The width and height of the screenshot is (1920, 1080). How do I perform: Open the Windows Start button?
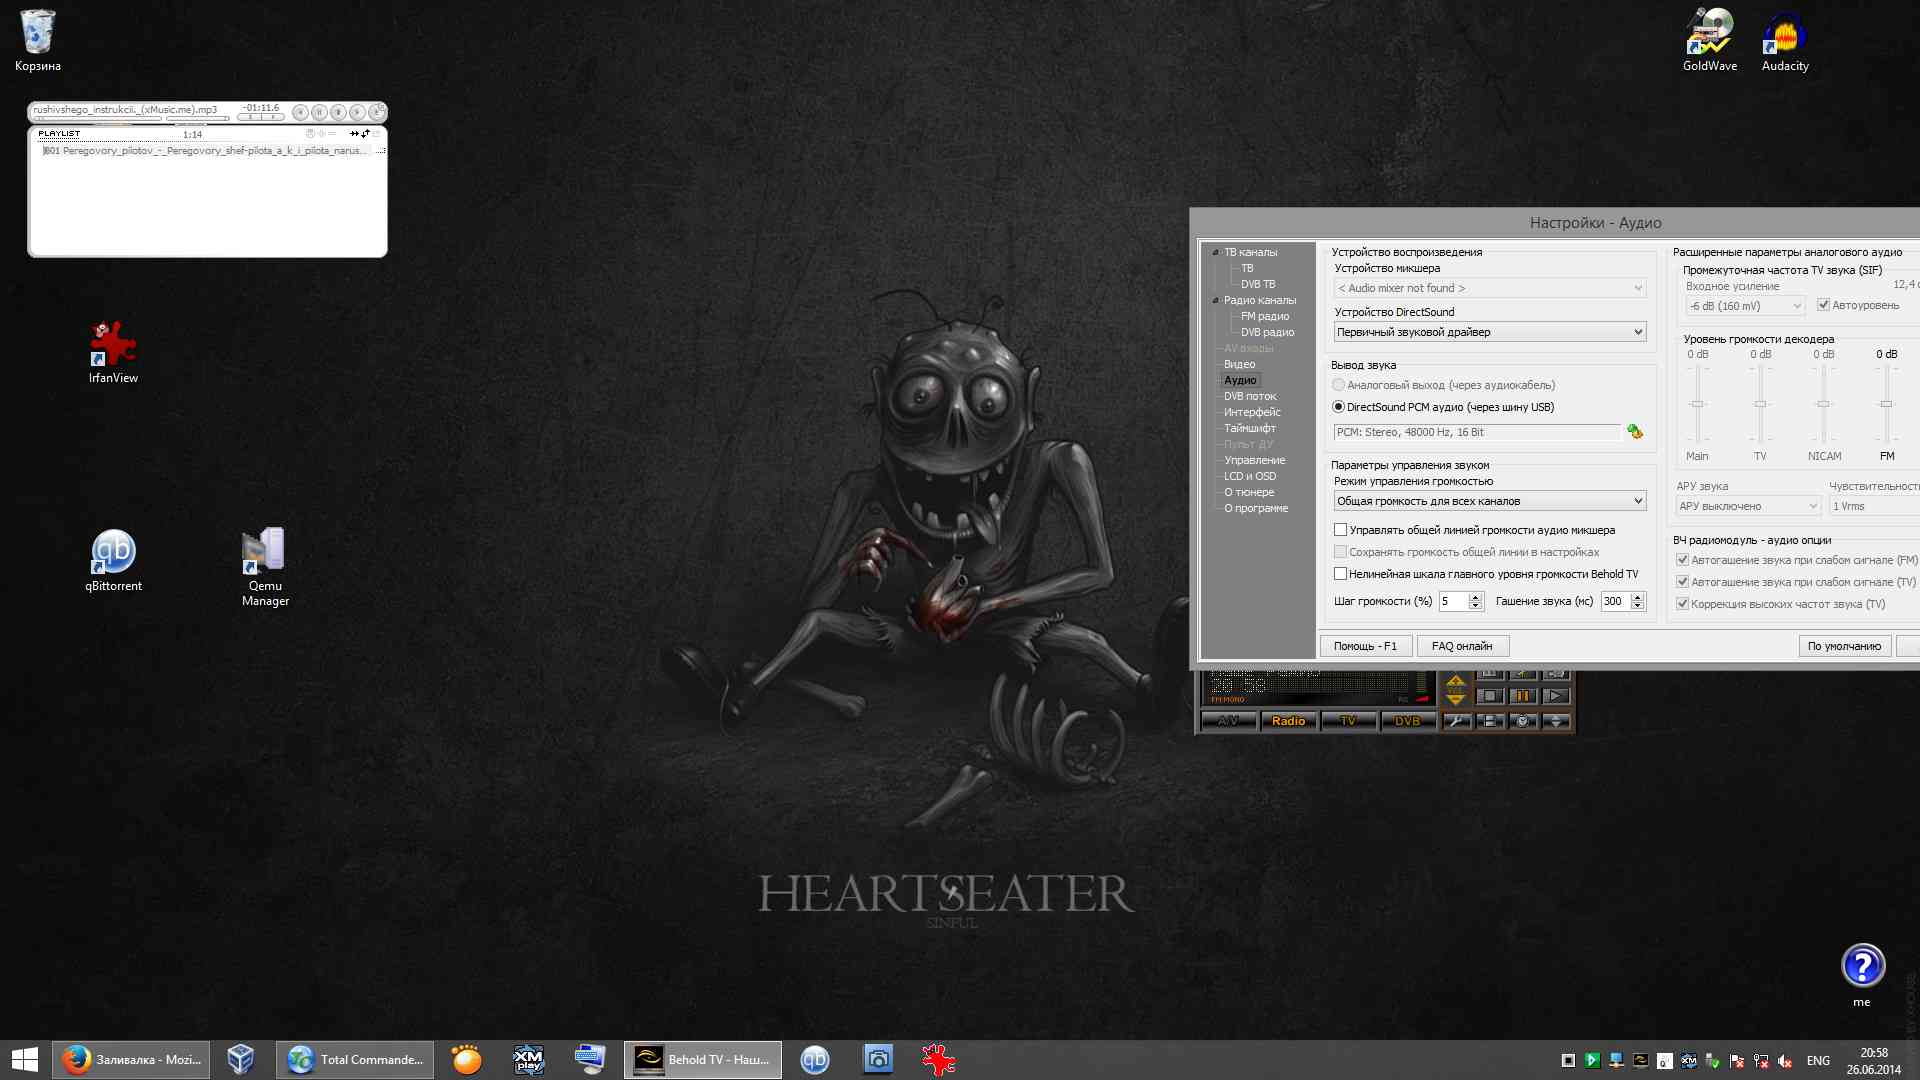(x=25, y=1059)
